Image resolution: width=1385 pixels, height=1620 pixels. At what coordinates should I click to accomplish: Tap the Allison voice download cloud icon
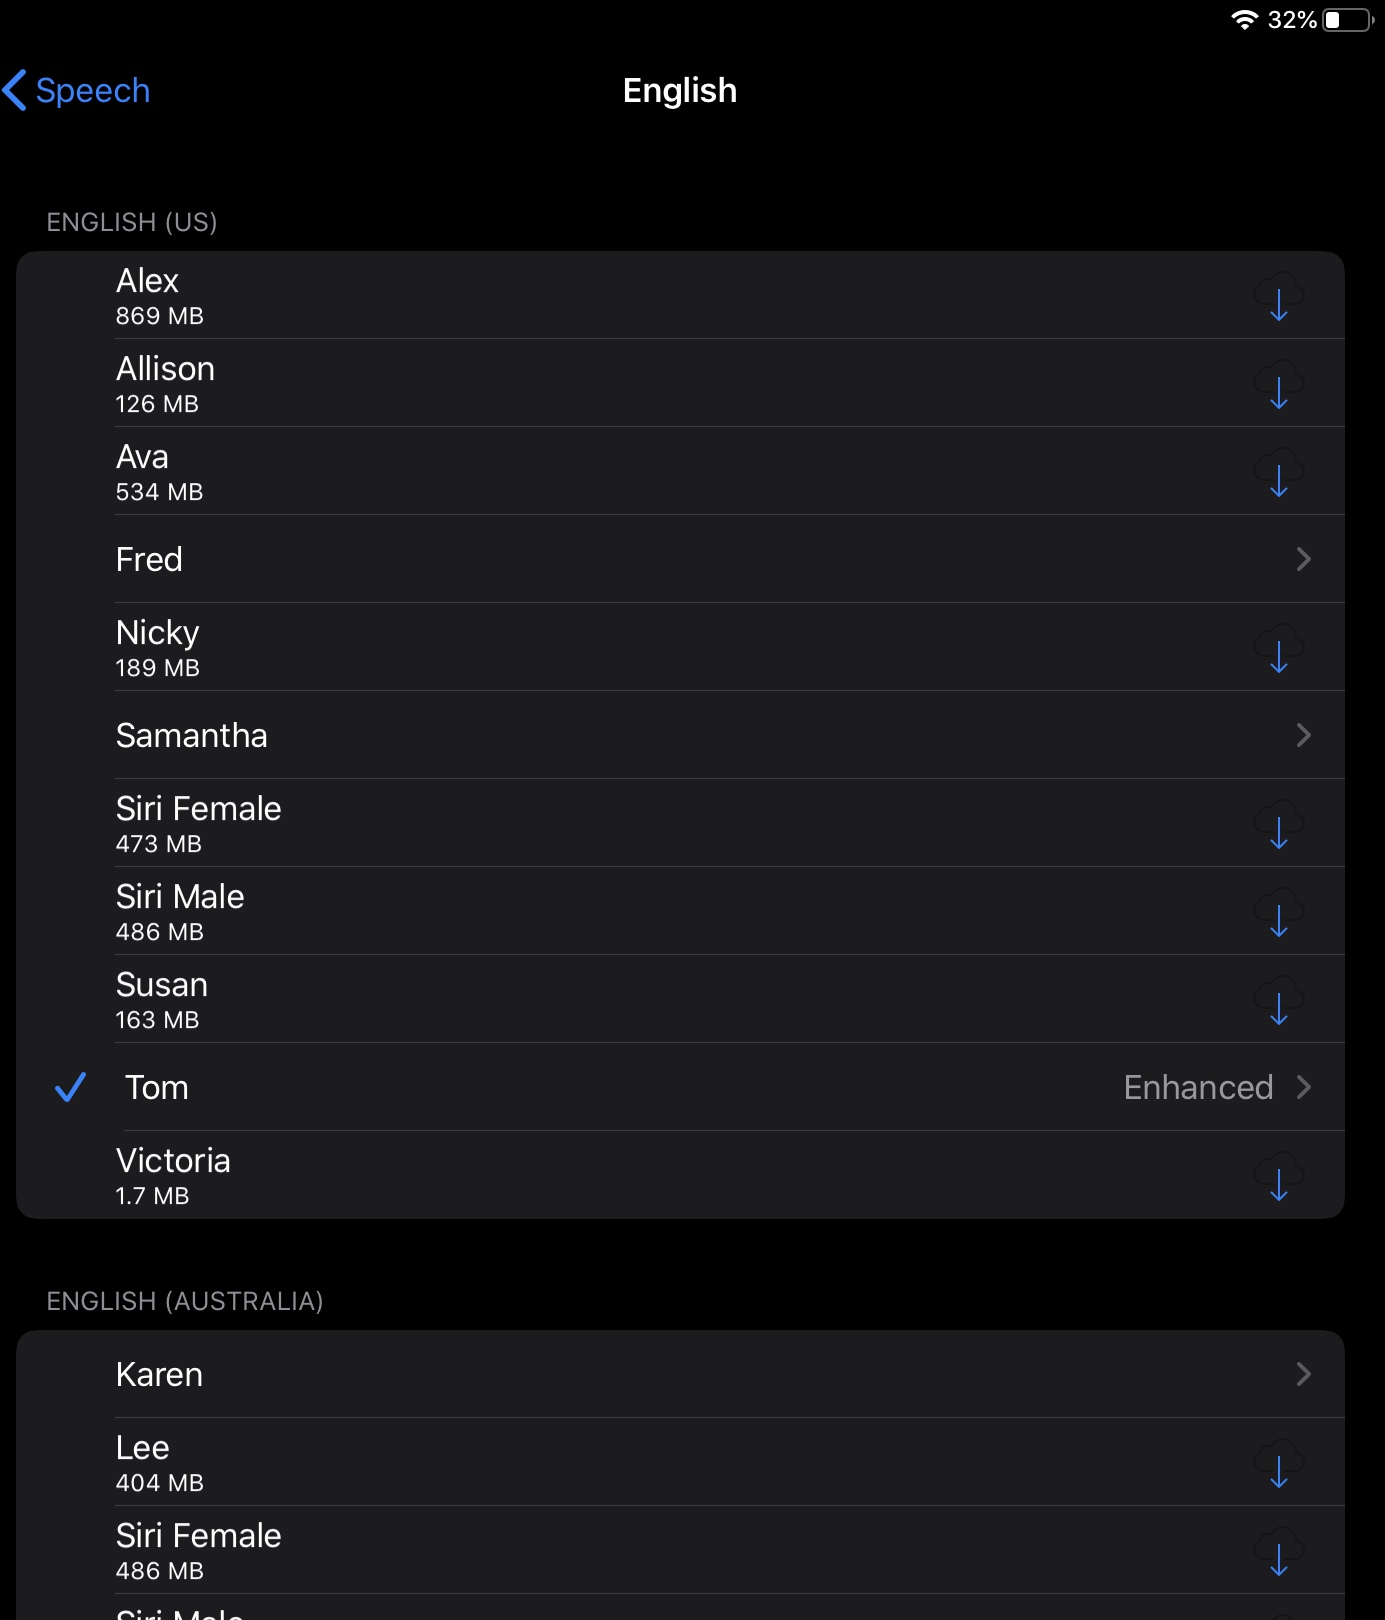[1278, 385]
